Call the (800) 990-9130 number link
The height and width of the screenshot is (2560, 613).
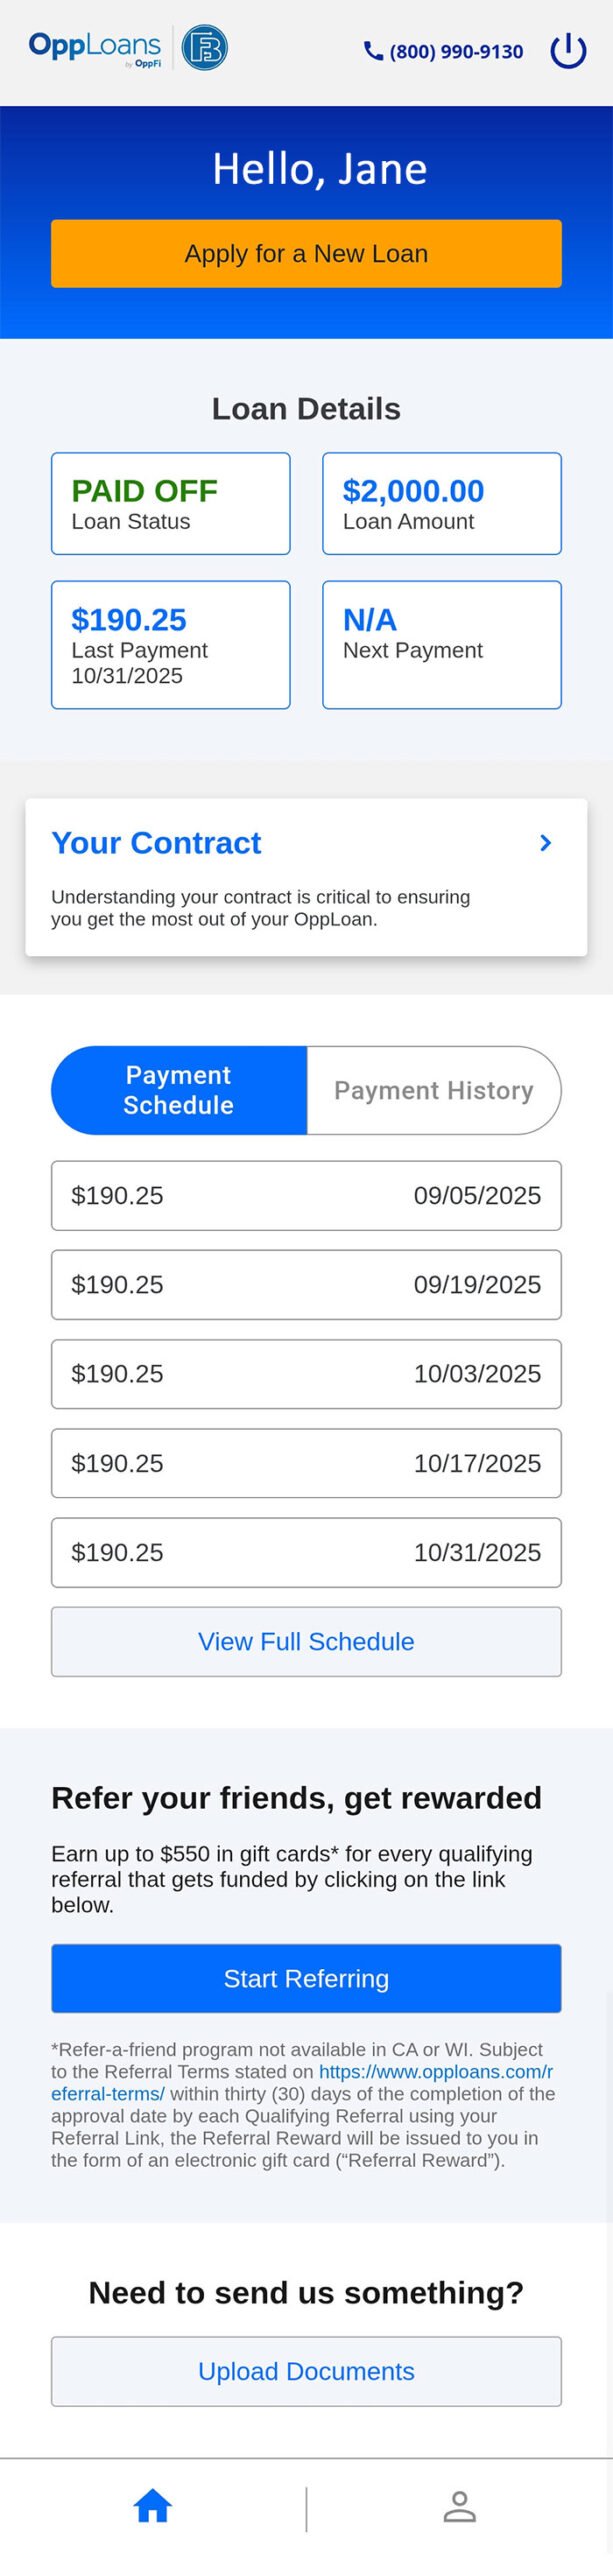(456, 52)
